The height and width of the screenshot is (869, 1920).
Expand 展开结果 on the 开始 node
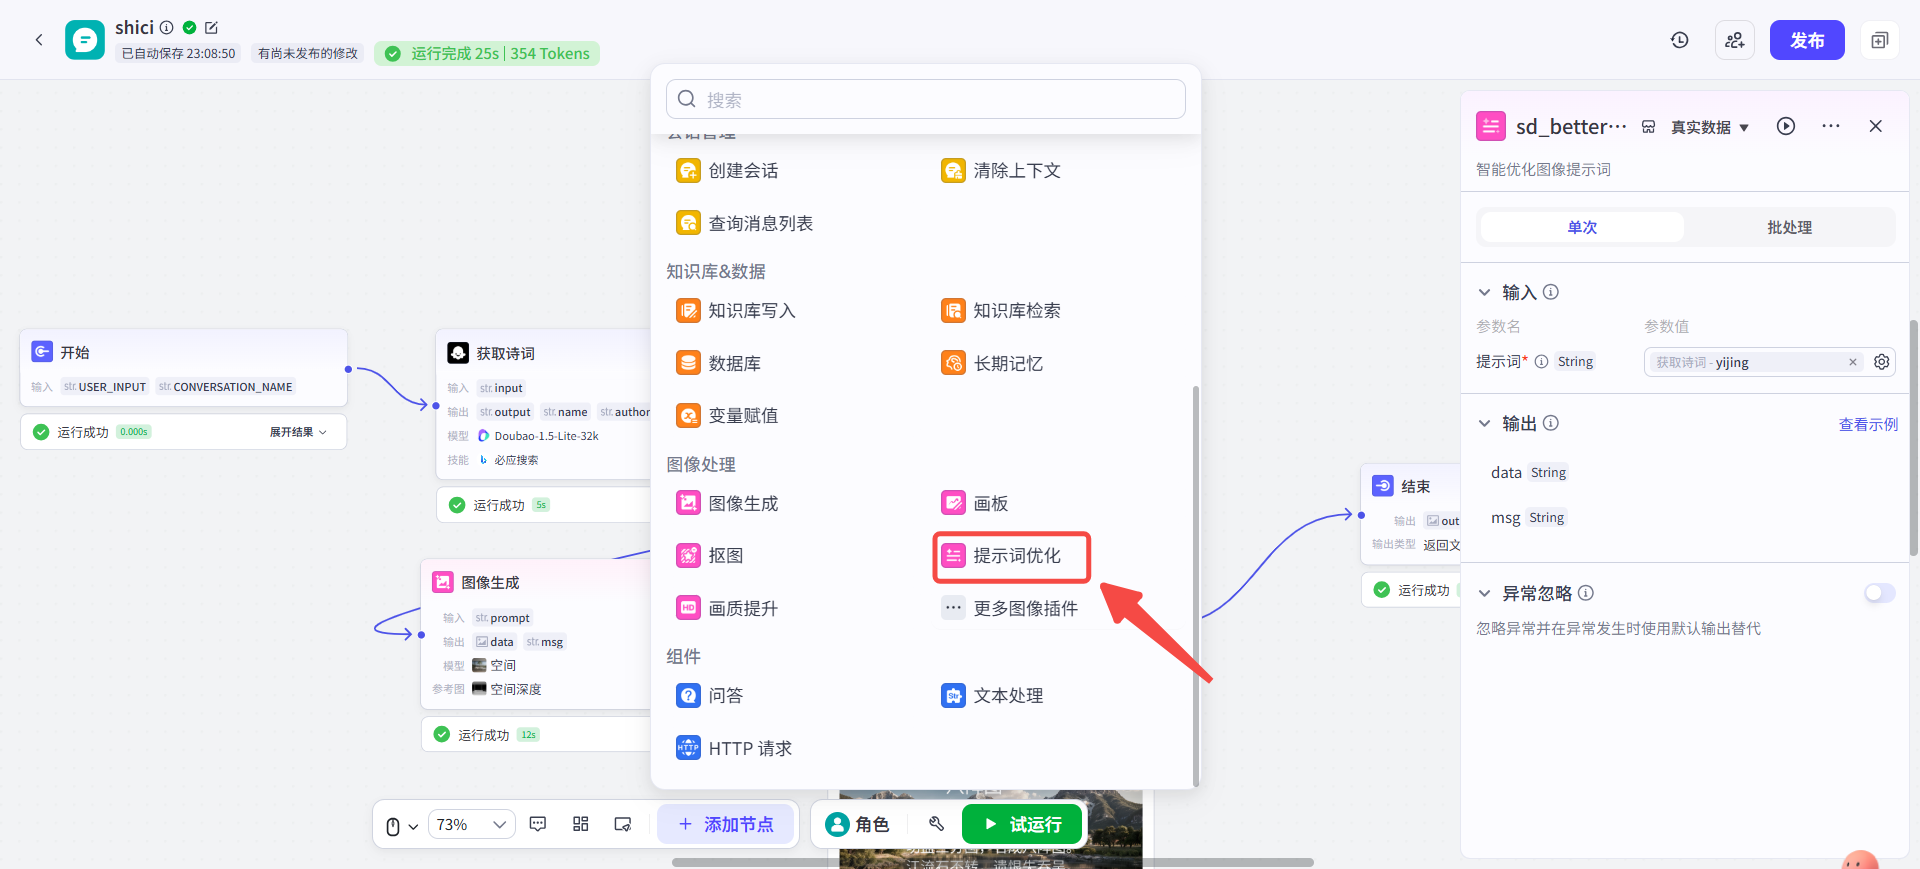[298, 432]
